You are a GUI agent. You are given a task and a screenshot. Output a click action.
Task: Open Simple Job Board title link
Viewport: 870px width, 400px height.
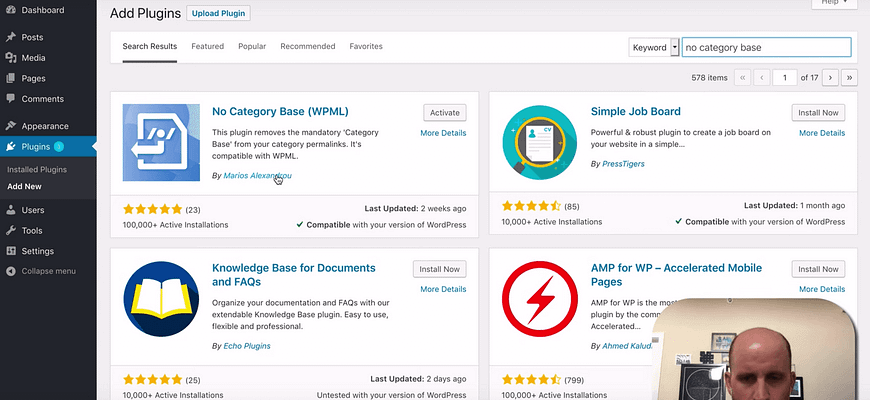point(635,112)
